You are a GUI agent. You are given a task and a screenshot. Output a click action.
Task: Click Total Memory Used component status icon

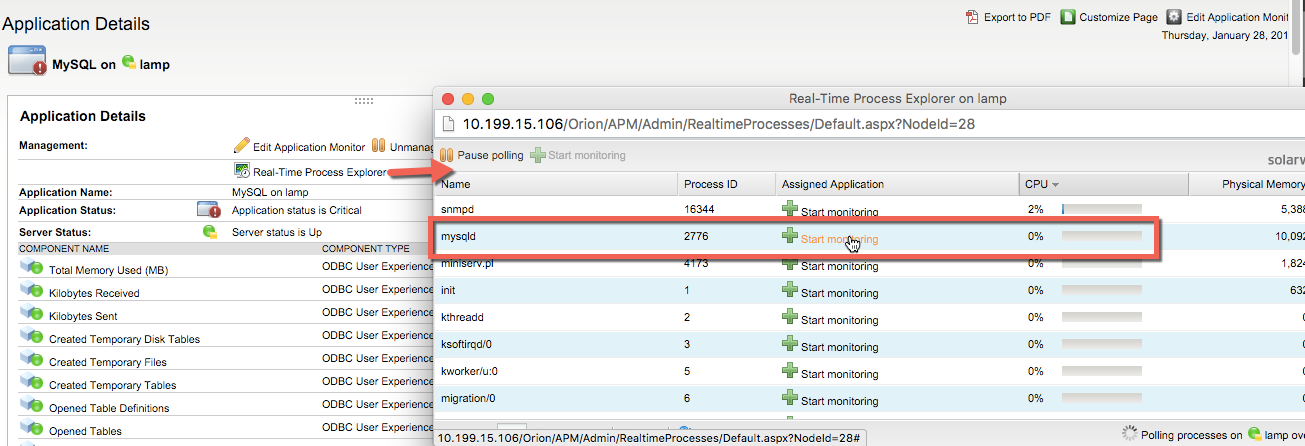tap(31, 268)
